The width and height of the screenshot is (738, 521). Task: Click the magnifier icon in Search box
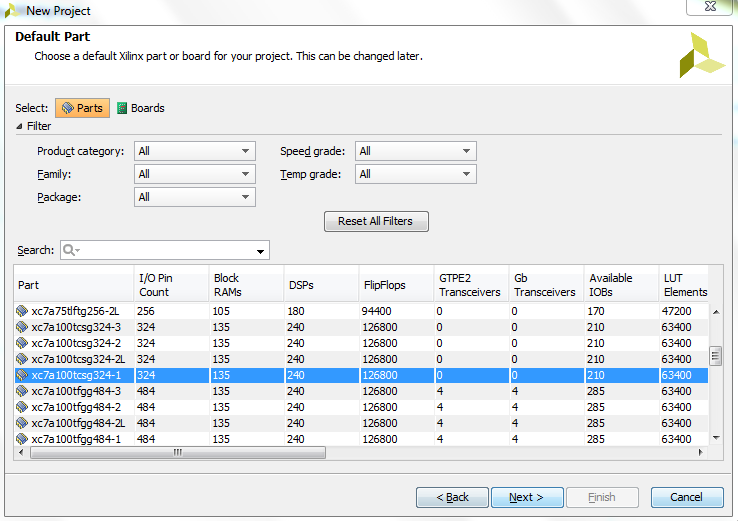(x=71, y=250)
